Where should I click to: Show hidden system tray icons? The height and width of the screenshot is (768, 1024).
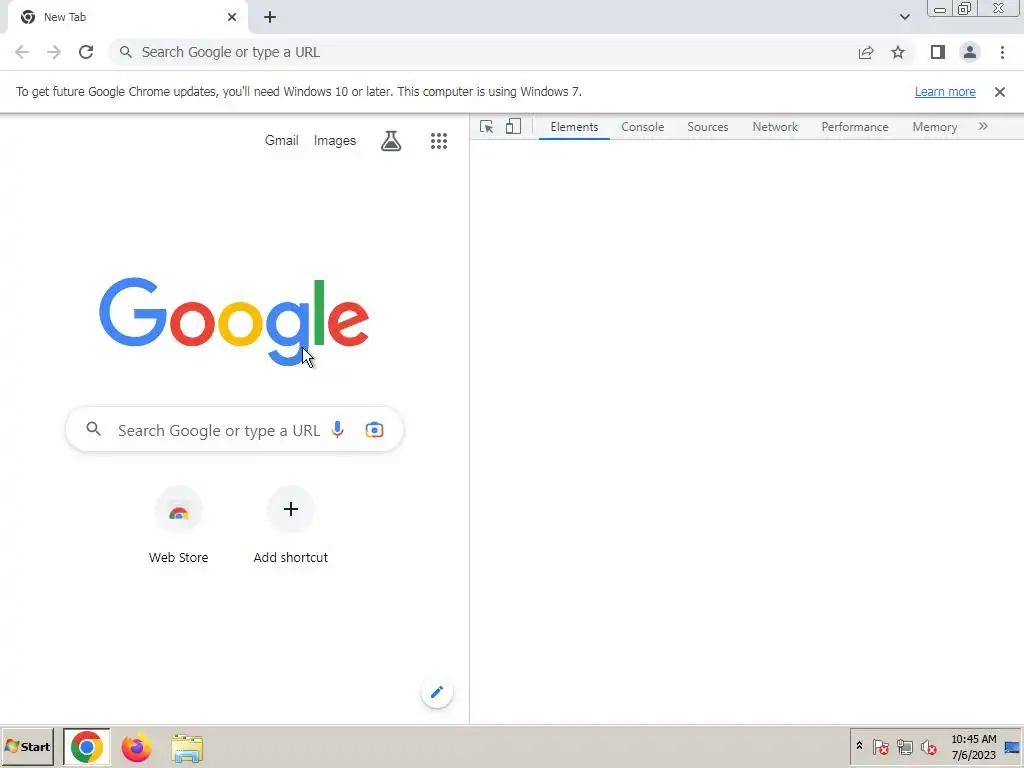point(859,746)
